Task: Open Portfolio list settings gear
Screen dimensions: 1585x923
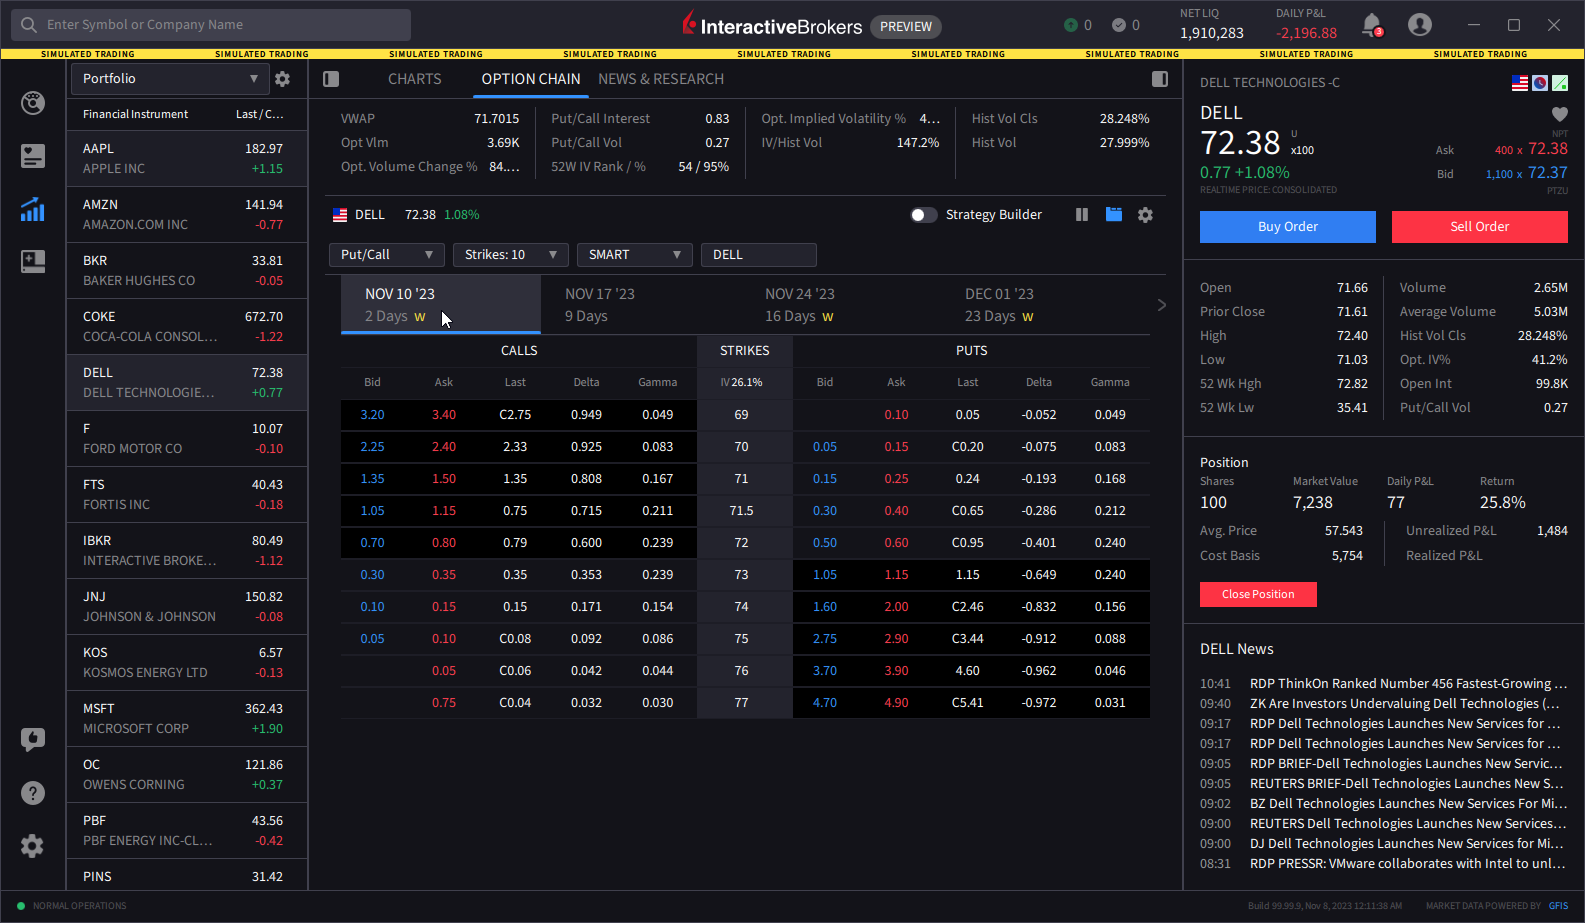Action: pos(282,79)
